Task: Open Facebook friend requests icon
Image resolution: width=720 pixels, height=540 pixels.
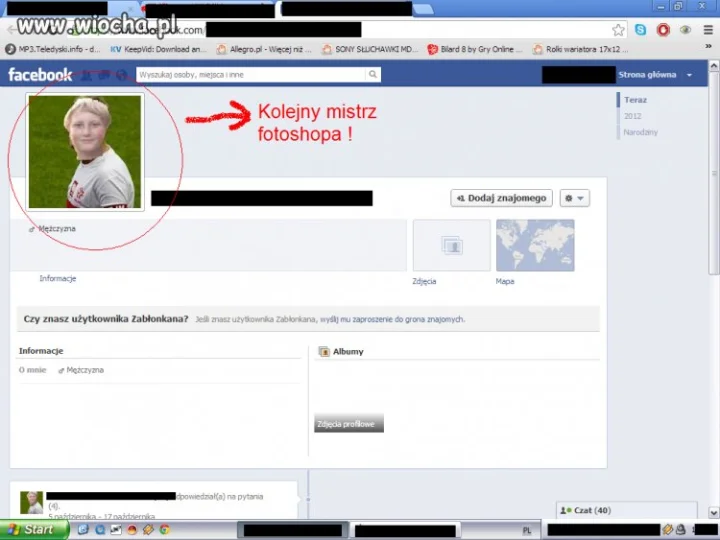Action: pyautogui.click(x=86, y=75)
